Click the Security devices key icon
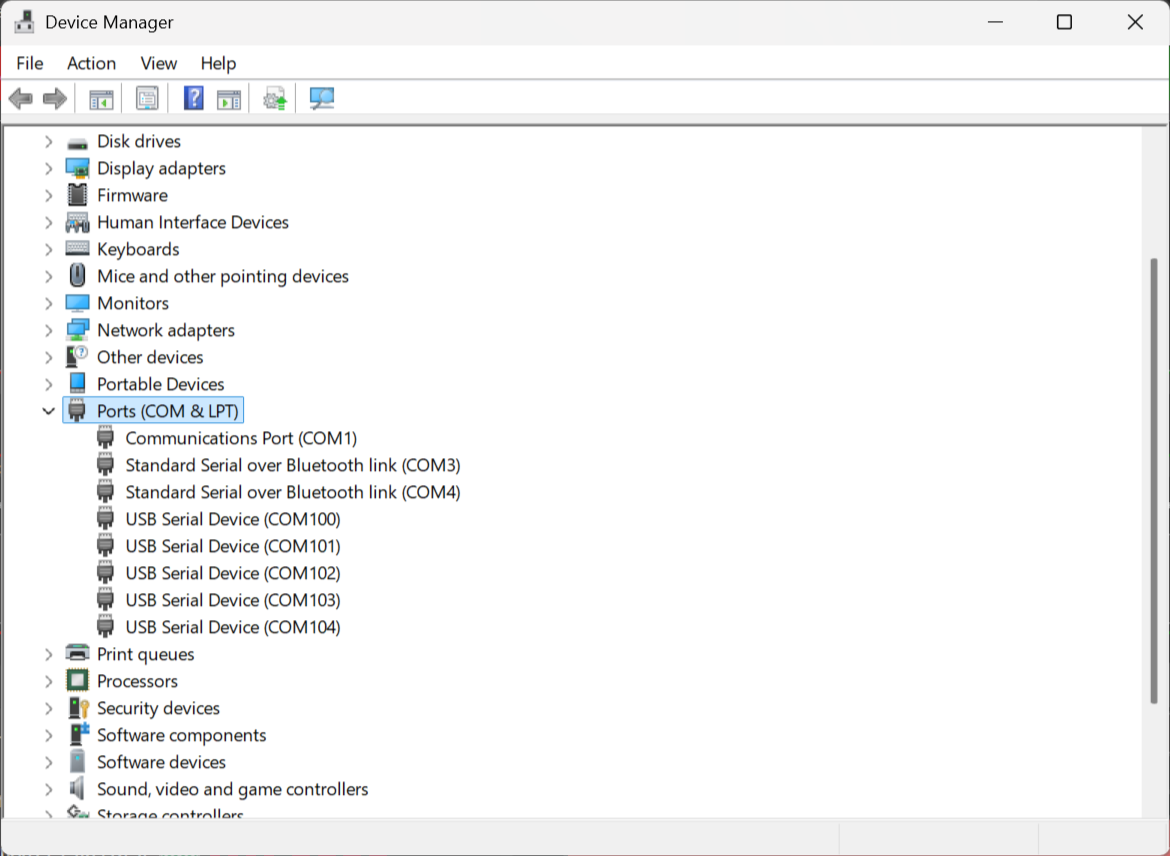Image resolution: width=1170 pixels, height=856 pixels. click(78, 707)
